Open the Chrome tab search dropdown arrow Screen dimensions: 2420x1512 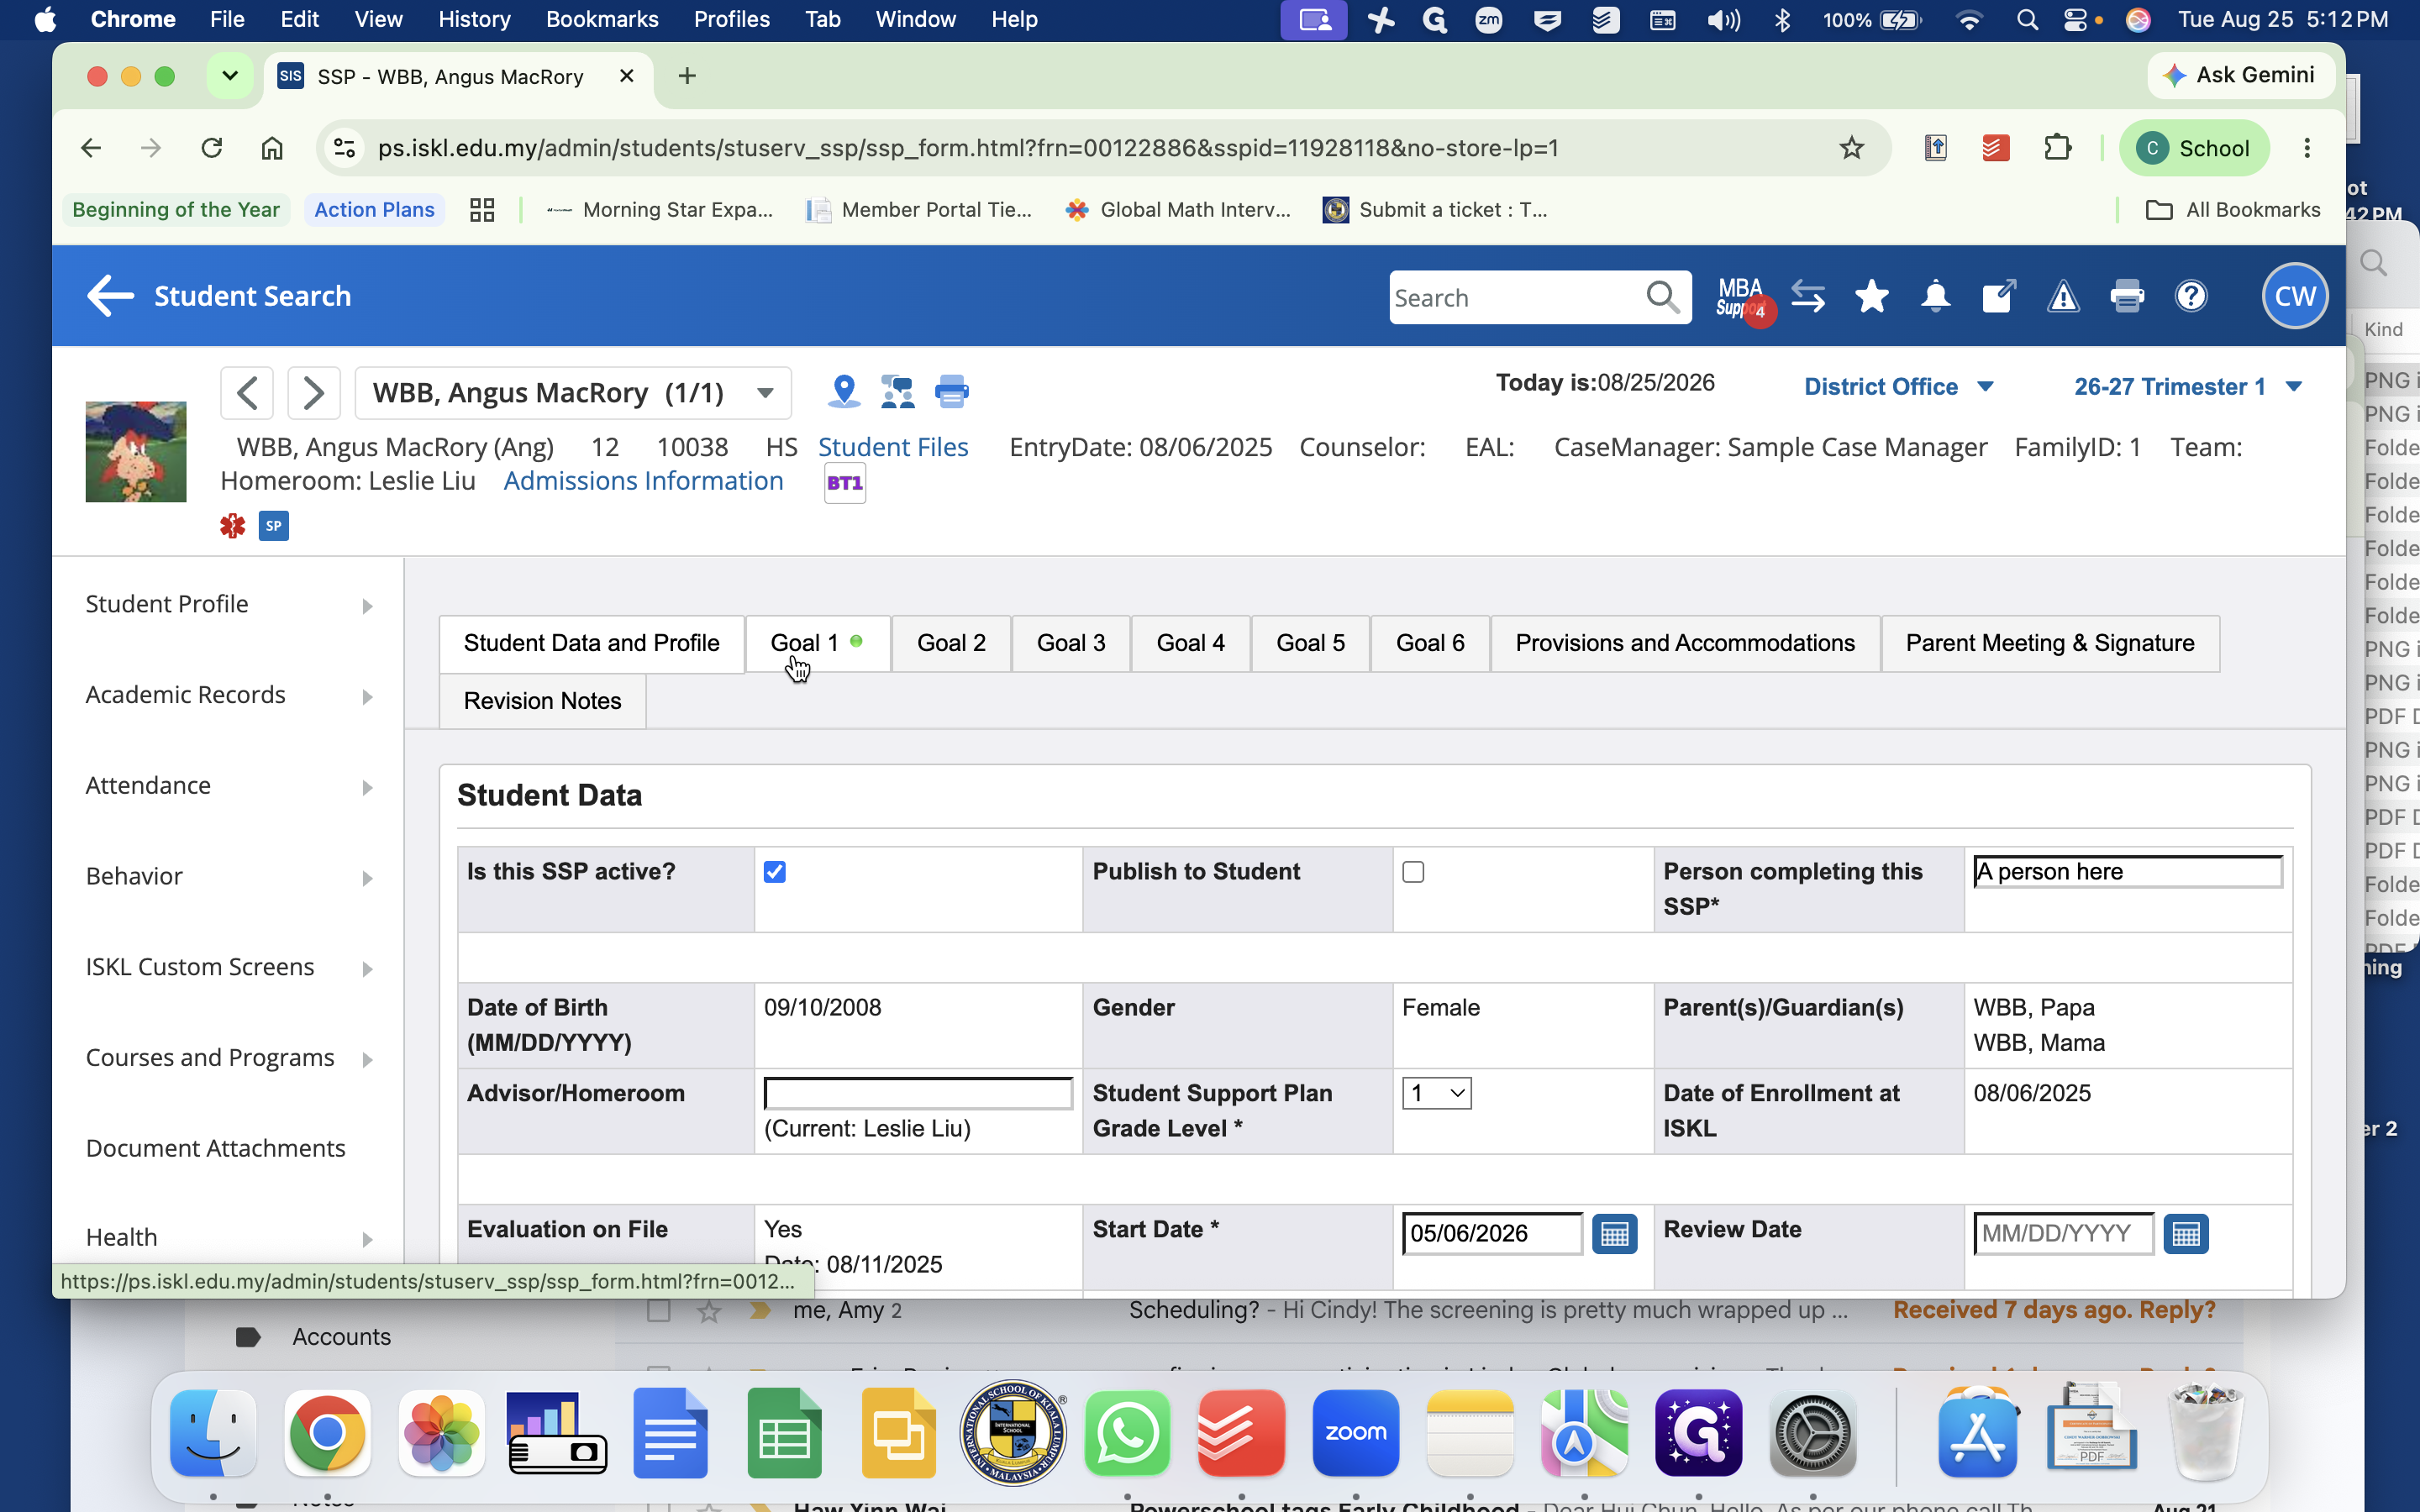coord(230,76)
